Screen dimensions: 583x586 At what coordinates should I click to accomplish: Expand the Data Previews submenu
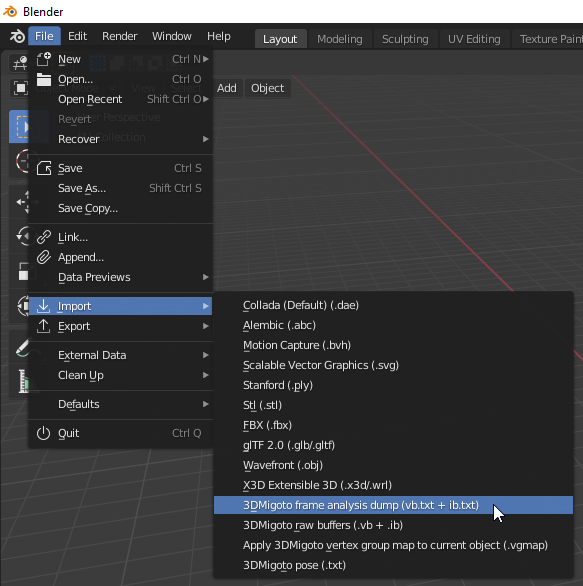point(206,277)
